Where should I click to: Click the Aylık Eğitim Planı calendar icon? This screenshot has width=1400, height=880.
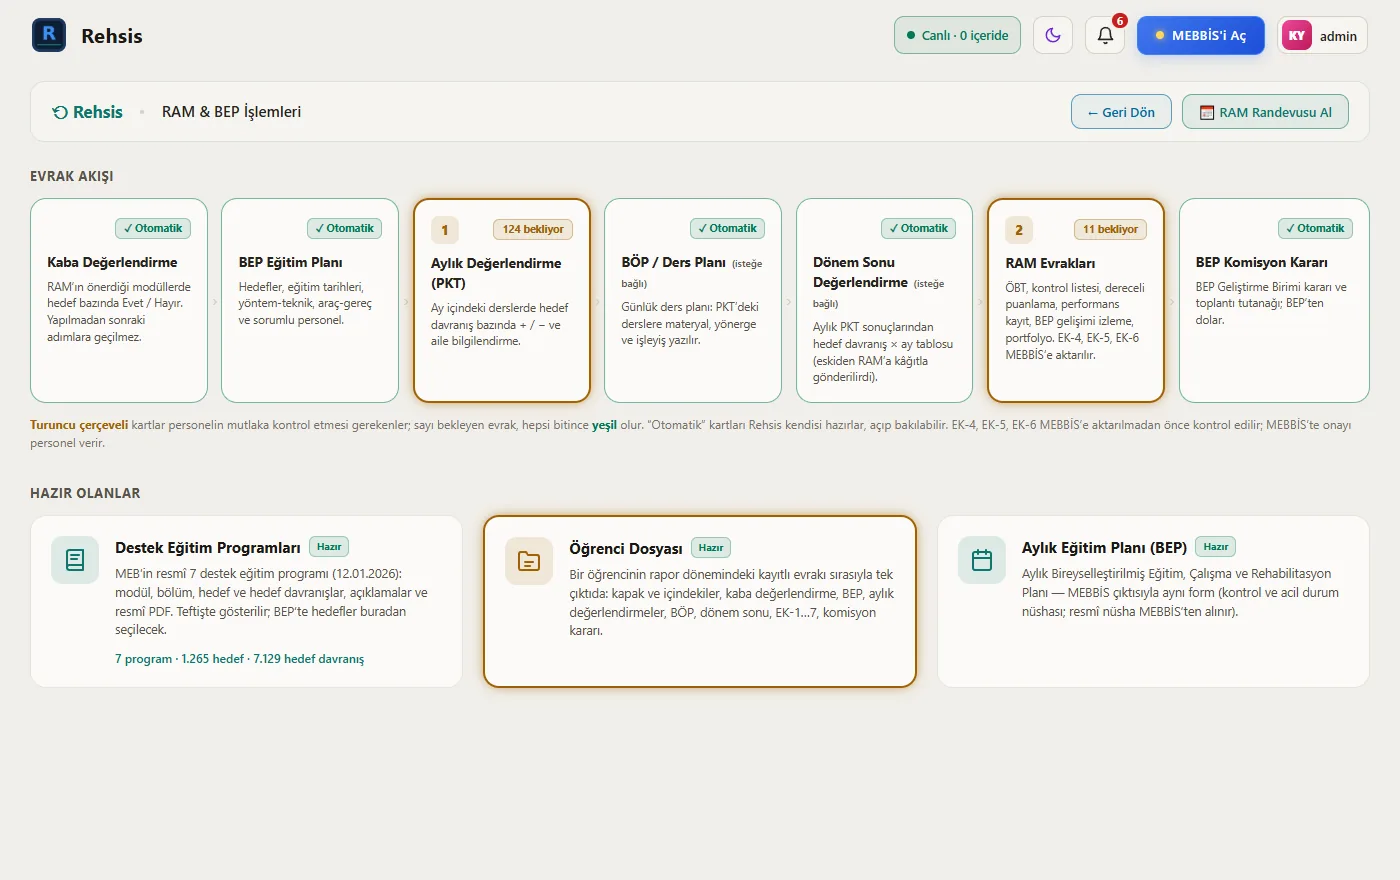click(982, 560)
